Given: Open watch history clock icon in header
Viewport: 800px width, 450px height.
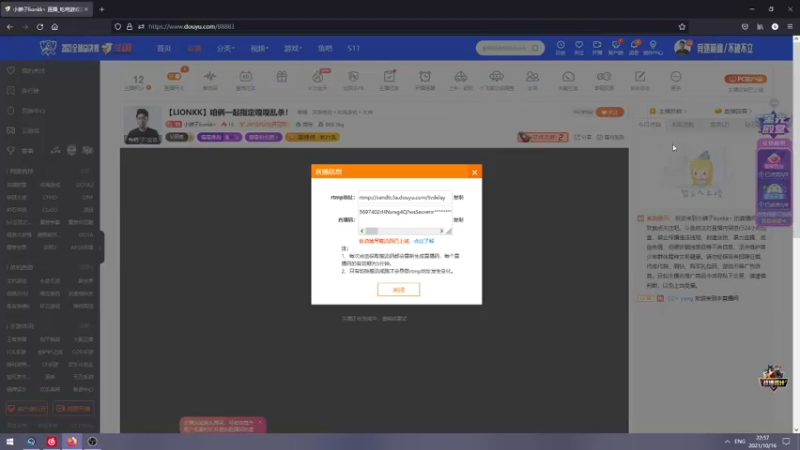Looking at the screenshot, I should pyautogui.click(x=560, y=47).
